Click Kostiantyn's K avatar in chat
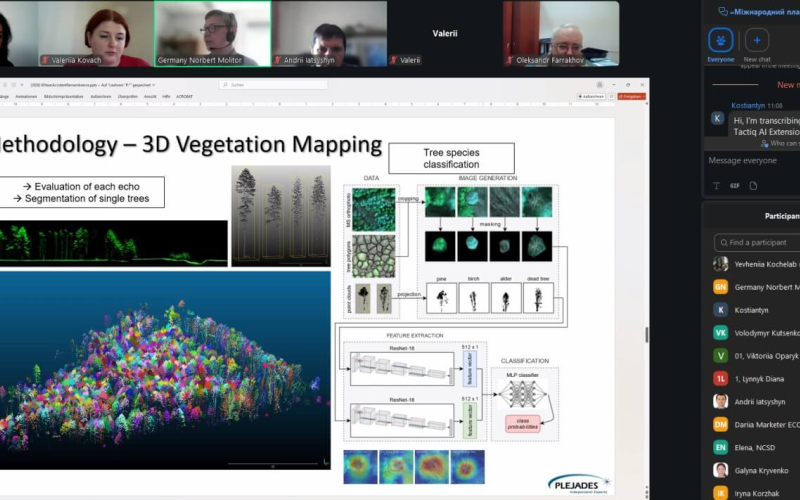 (x=717, y=118)
